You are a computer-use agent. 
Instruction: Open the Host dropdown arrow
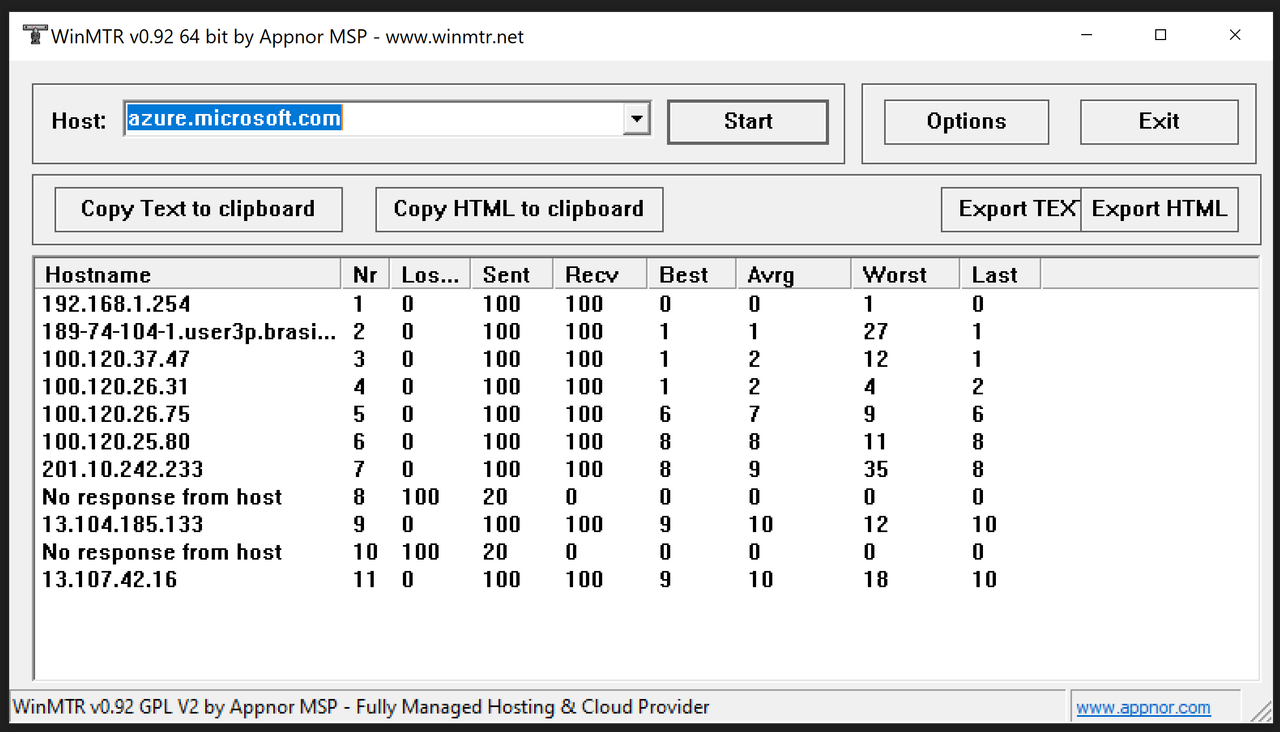(x=636, y=119)
